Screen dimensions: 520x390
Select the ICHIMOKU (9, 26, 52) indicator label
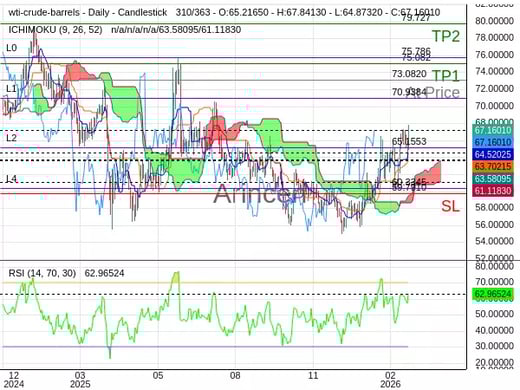(55, 30)
